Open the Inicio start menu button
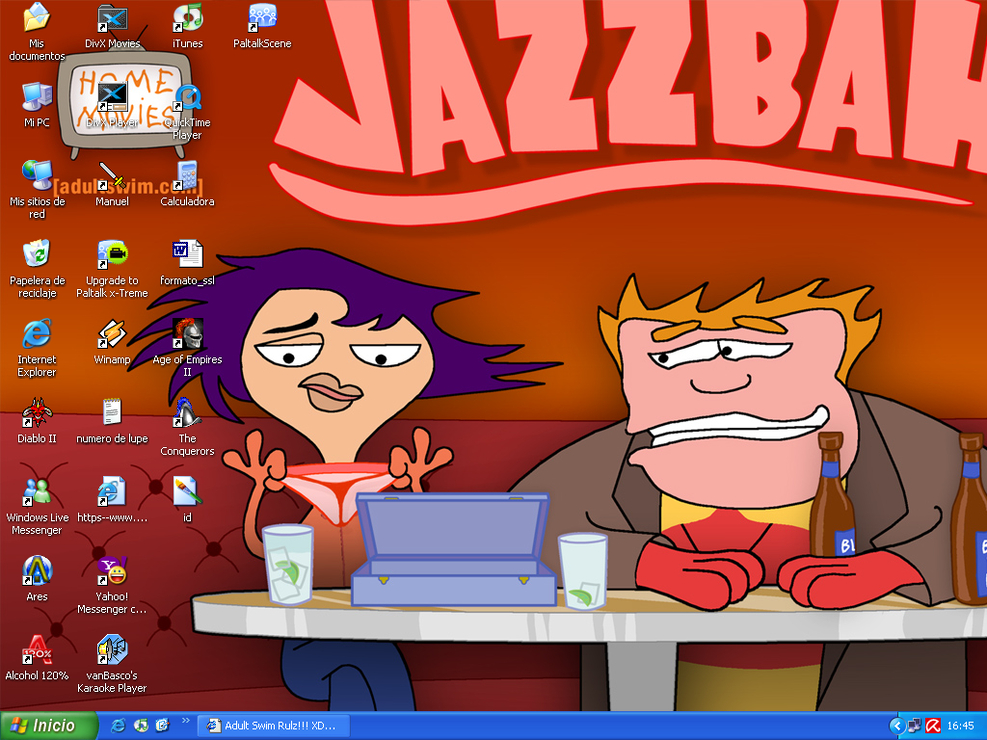Screen dimensions: 987x740 tap(48, 726)
